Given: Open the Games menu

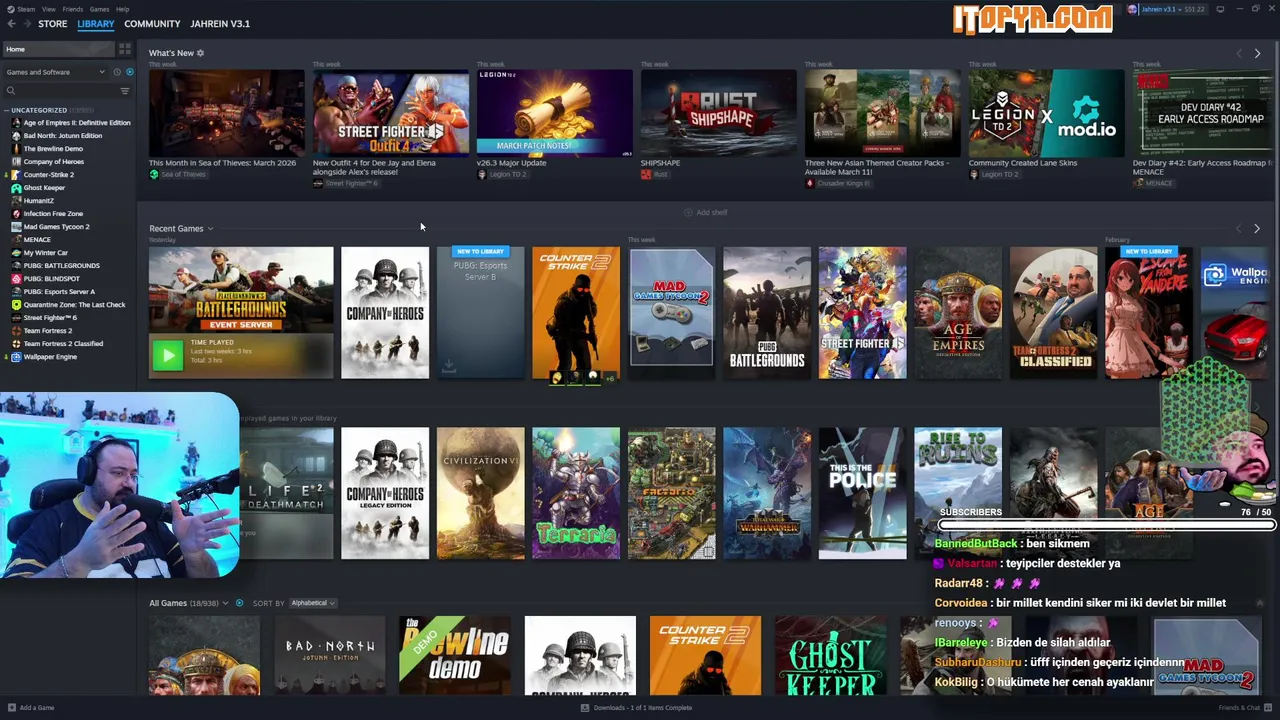Looking at the screenshot, I should [x=99, y=9].
